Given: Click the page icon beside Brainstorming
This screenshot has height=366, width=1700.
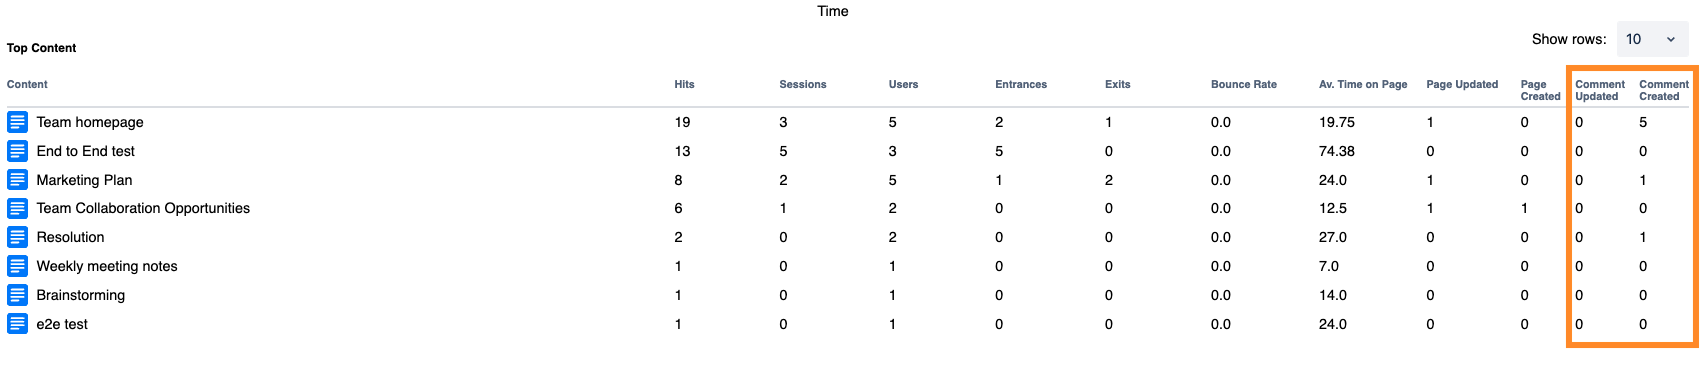Looking at the screenshot, I should point(18,295).
